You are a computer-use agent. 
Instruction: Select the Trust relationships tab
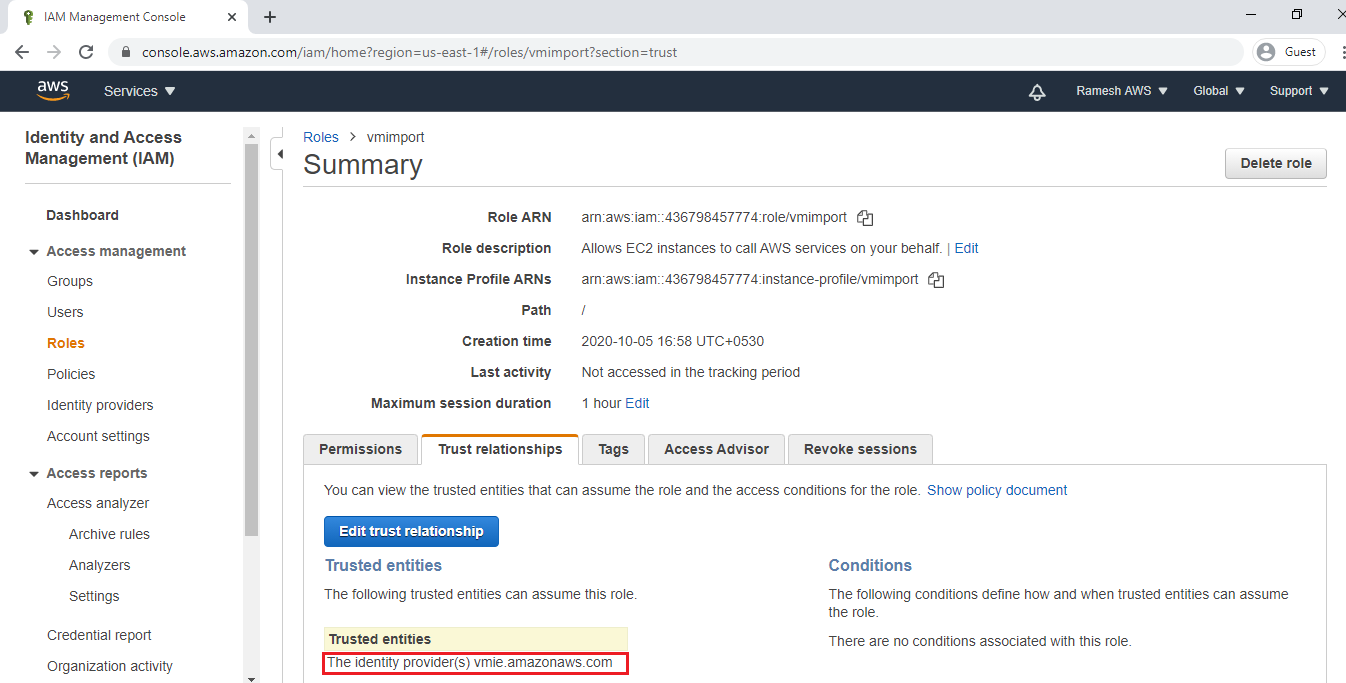click(500, 450)
